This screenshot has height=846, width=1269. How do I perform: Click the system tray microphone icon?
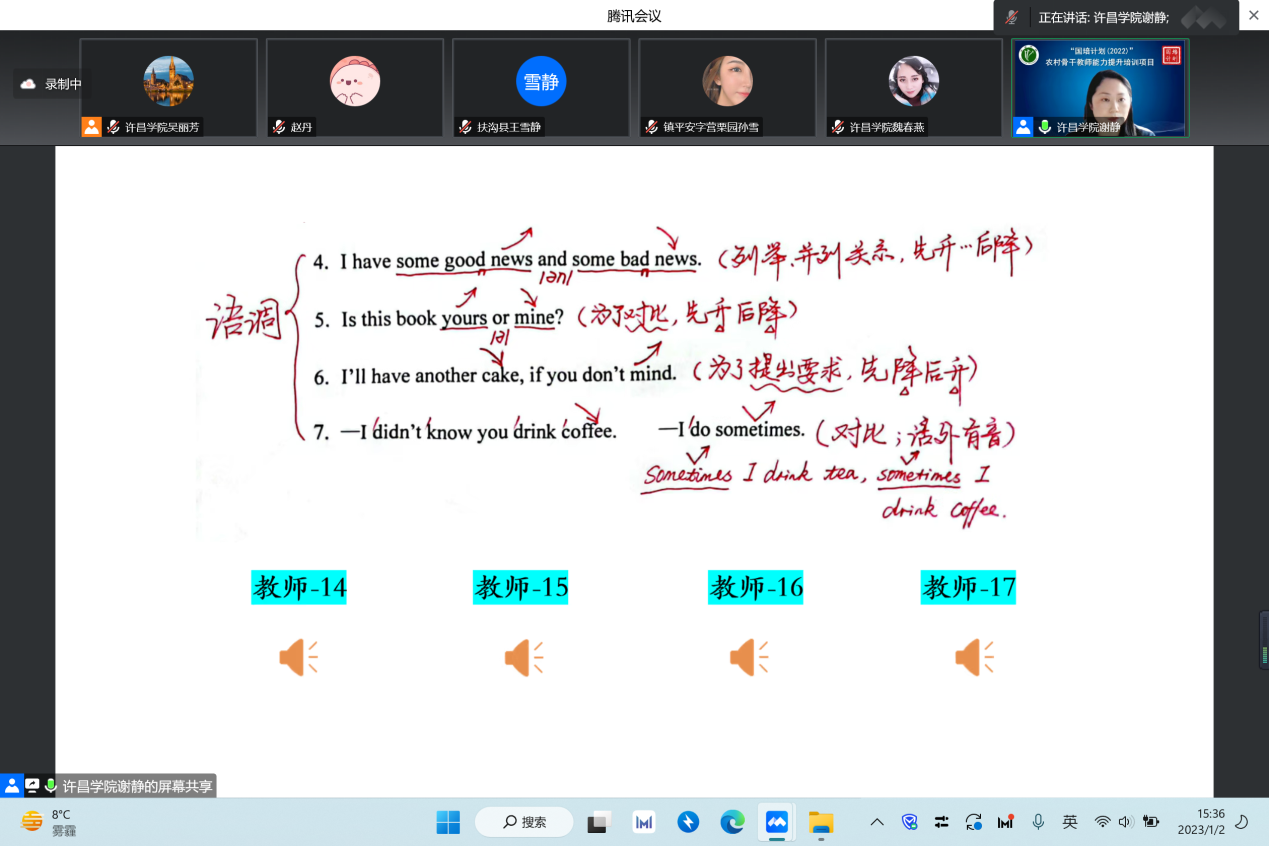coord(1038,822)
